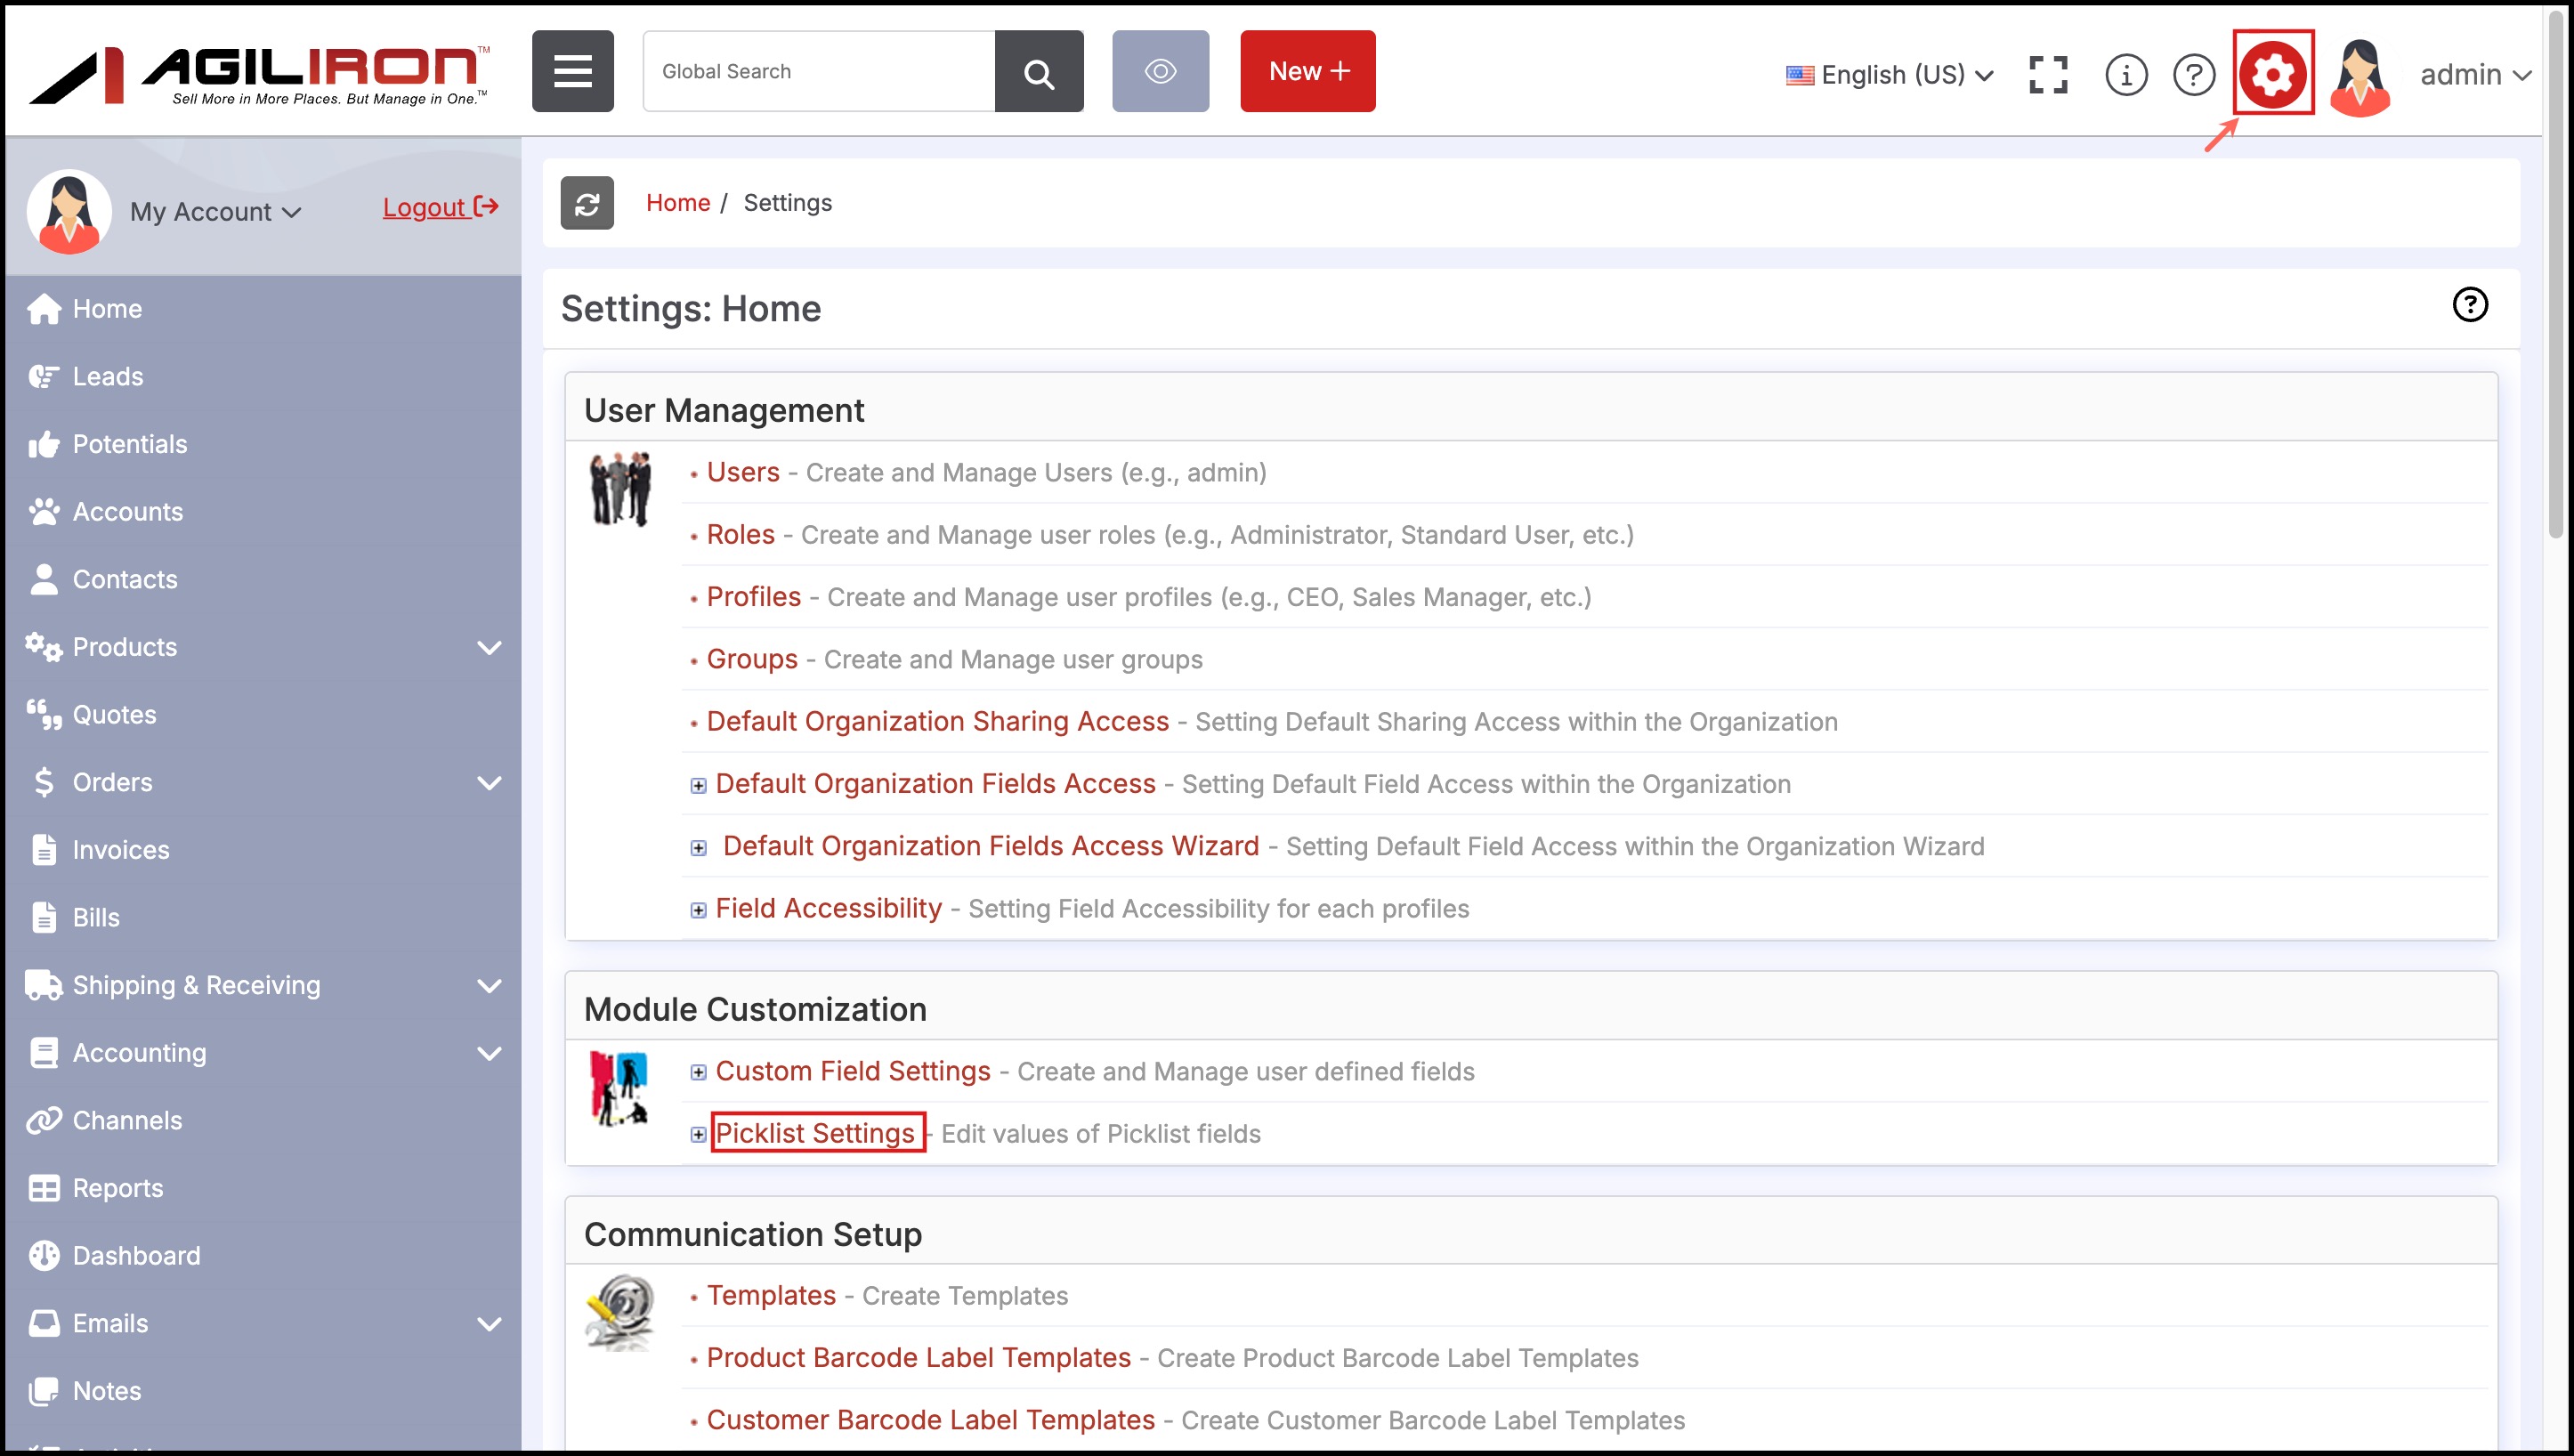Click the New + button
Image resolution: width=2574 pixels, height=1456 pixels.
point(1307,72)
